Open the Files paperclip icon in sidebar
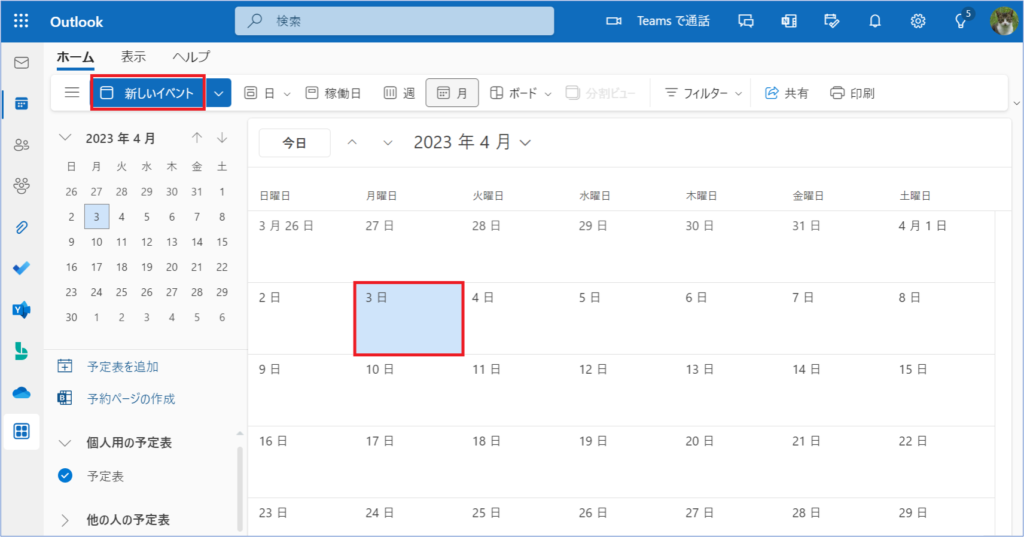 pyautogui.click(x=21, y=227)
